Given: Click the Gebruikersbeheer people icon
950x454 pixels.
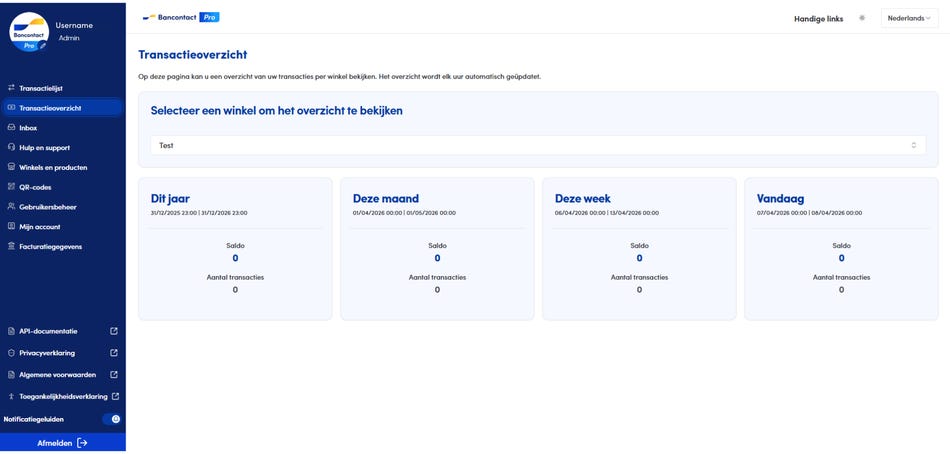Looking at the screenshot, I should 11,207.
